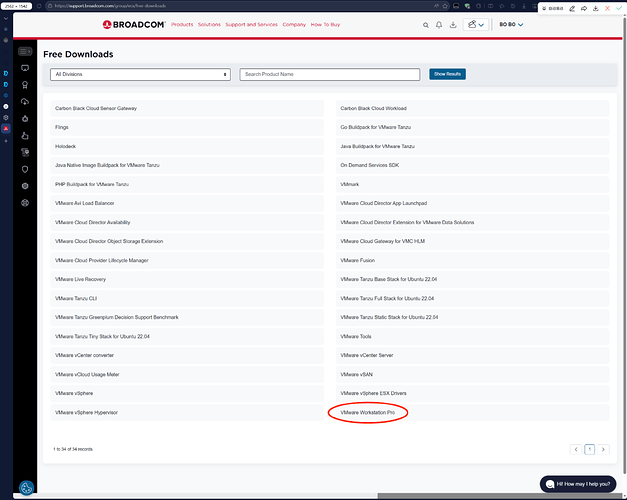Open the All Divisions dropdown

click(140, 74)
